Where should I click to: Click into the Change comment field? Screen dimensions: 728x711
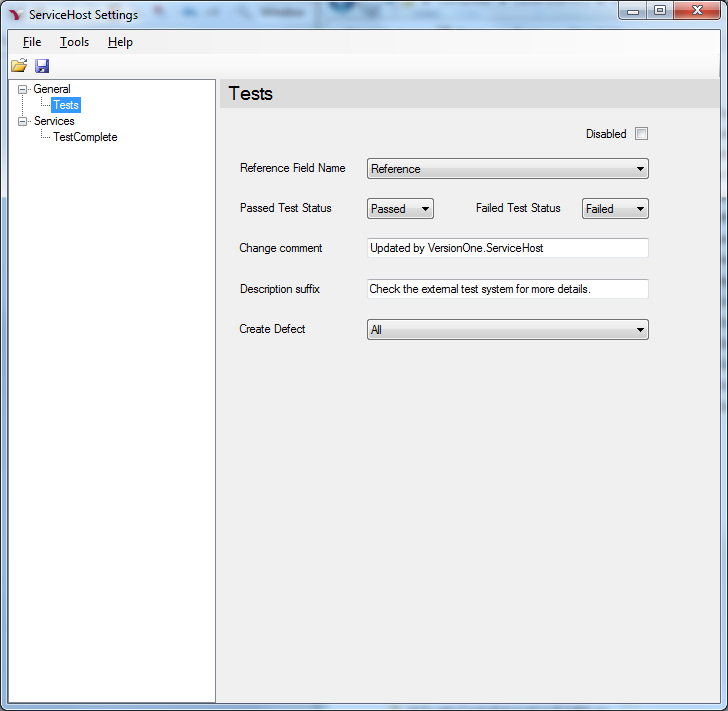pyautogui.click(x=507, y=248)
